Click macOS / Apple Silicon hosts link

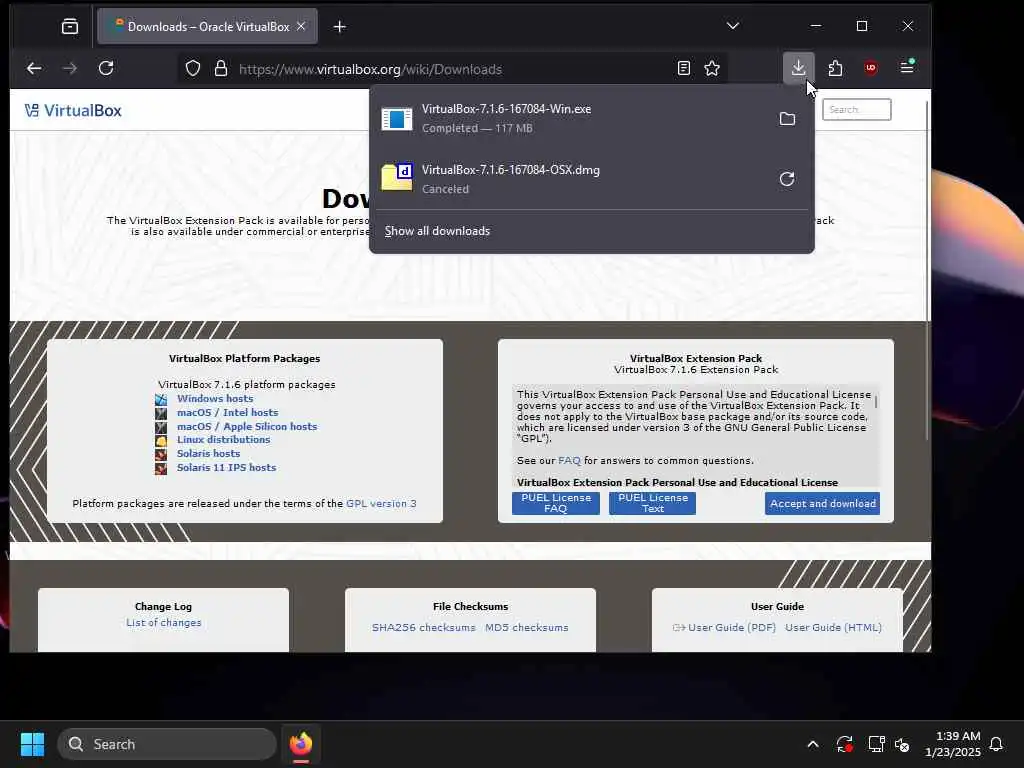(x=247, y=426)
